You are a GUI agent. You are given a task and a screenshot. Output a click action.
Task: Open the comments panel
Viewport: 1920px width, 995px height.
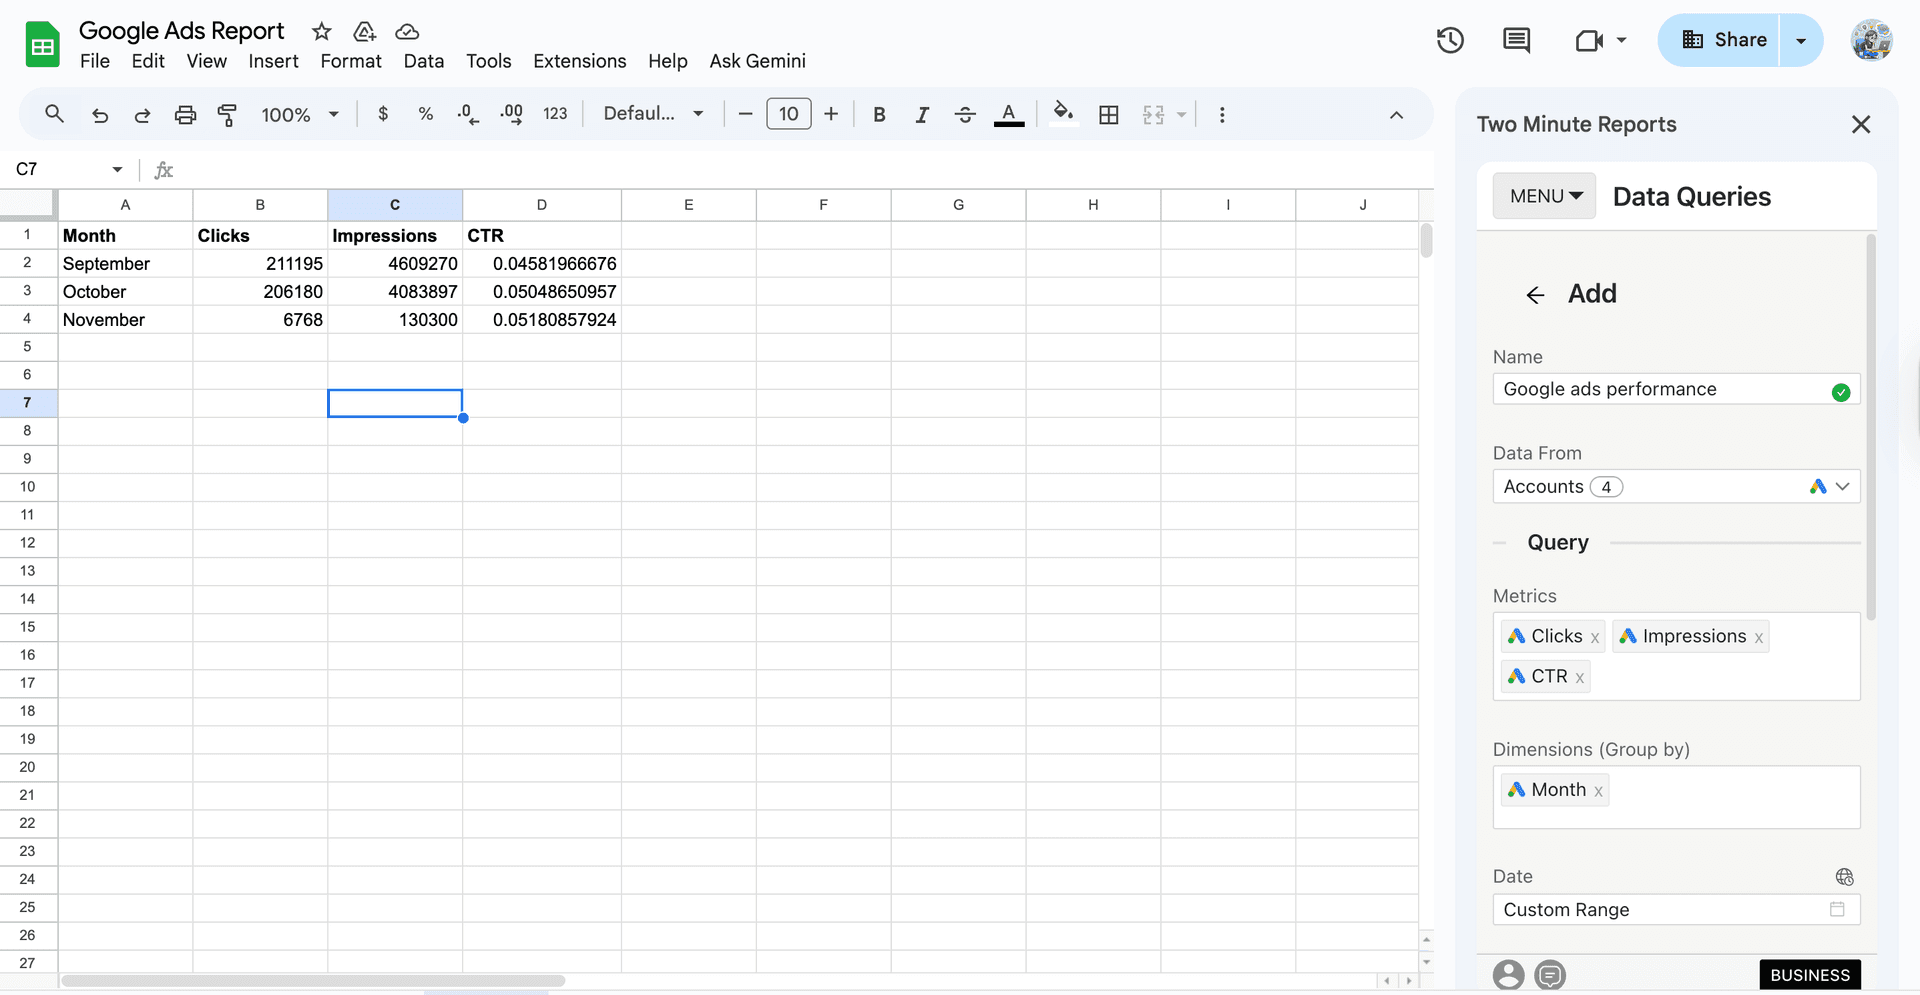tap(1516, 40)
